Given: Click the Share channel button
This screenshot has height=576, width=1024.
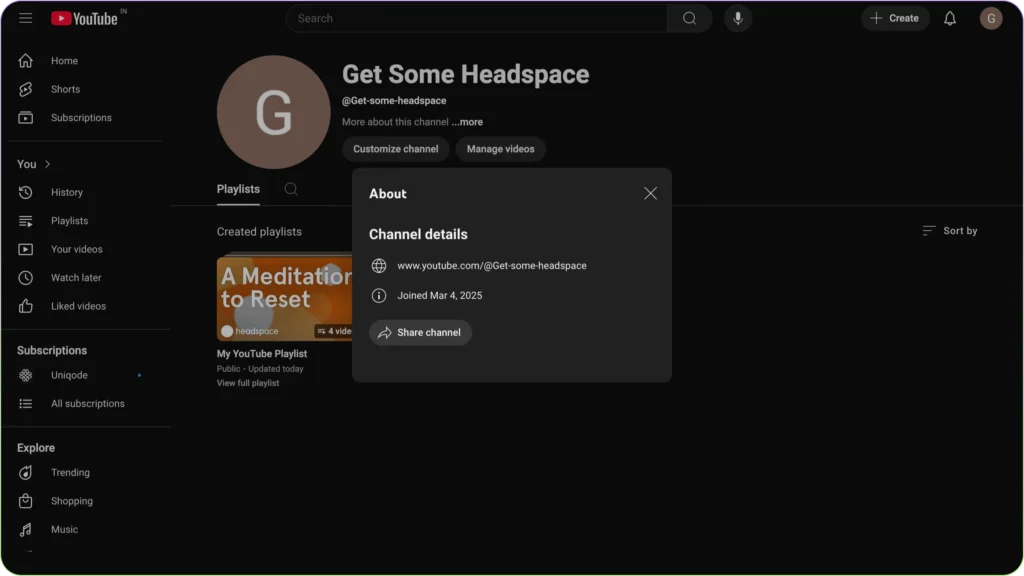Looking at the screenshot, I should pos(420,333).
